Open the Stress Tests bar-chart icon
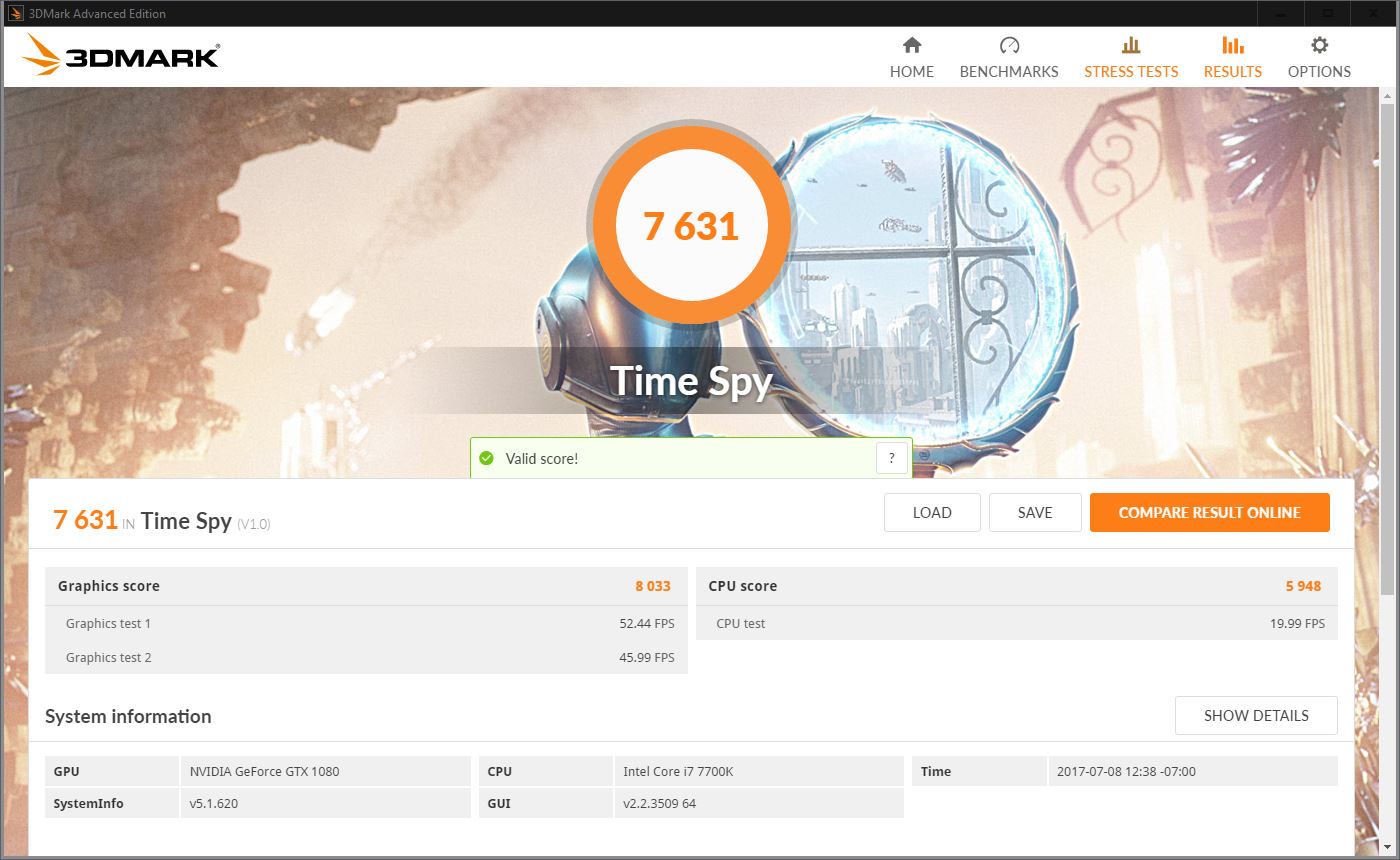This screenshot has height=860, width=1400. point(1131,45)
